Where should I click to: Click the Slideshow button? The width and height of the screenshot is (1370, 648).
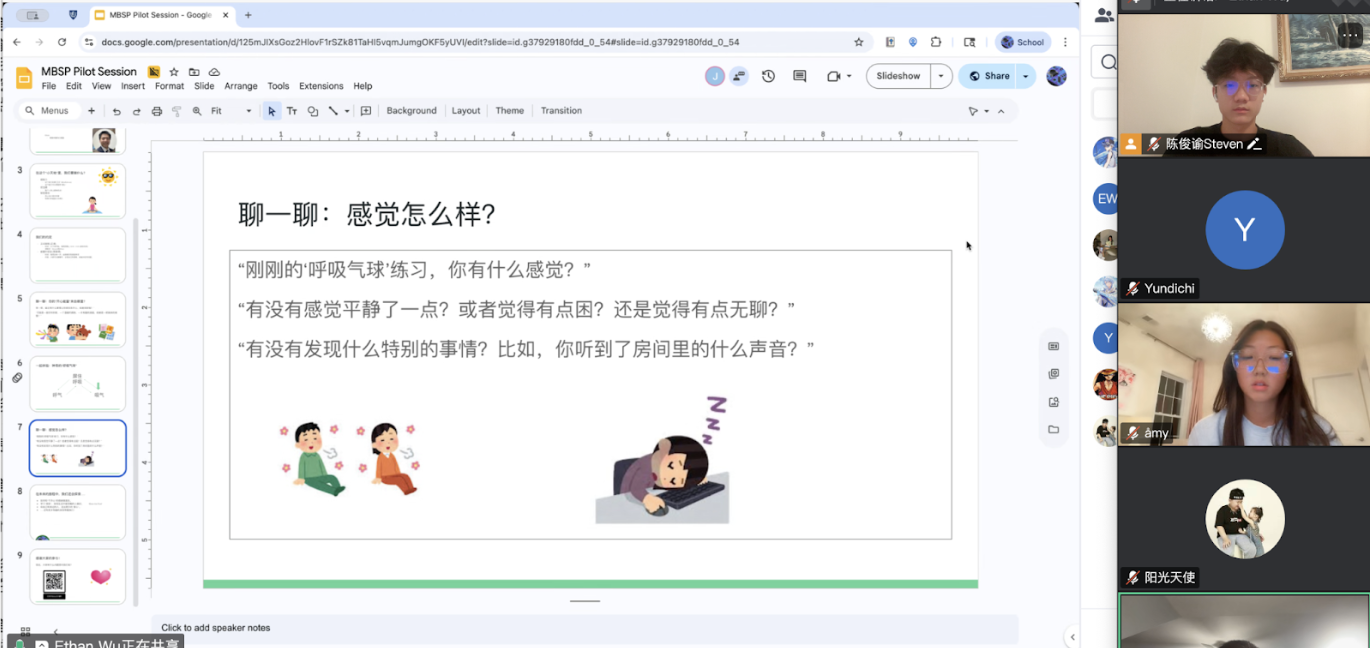click(898, 76)
